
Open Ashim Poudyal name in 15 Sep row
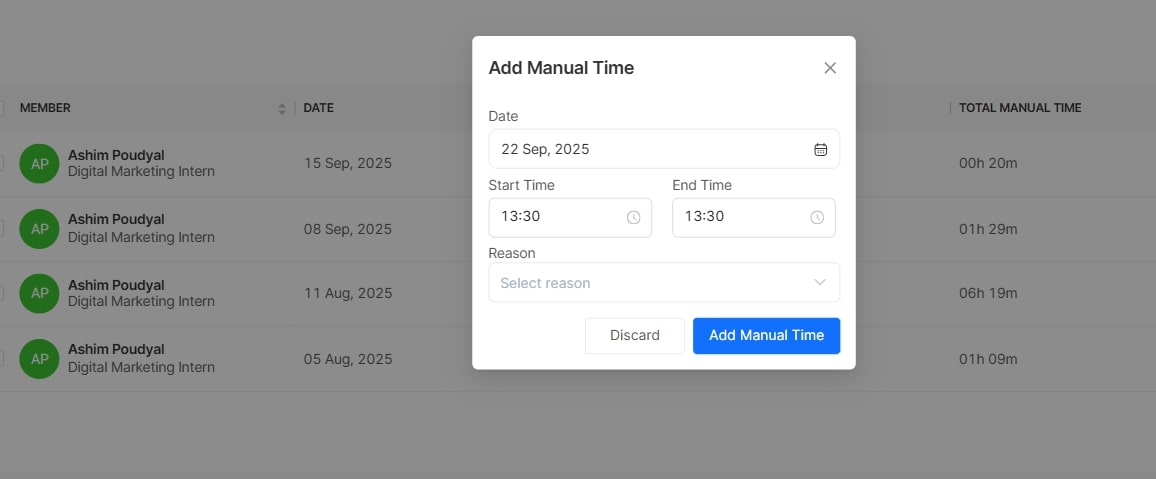116,155
